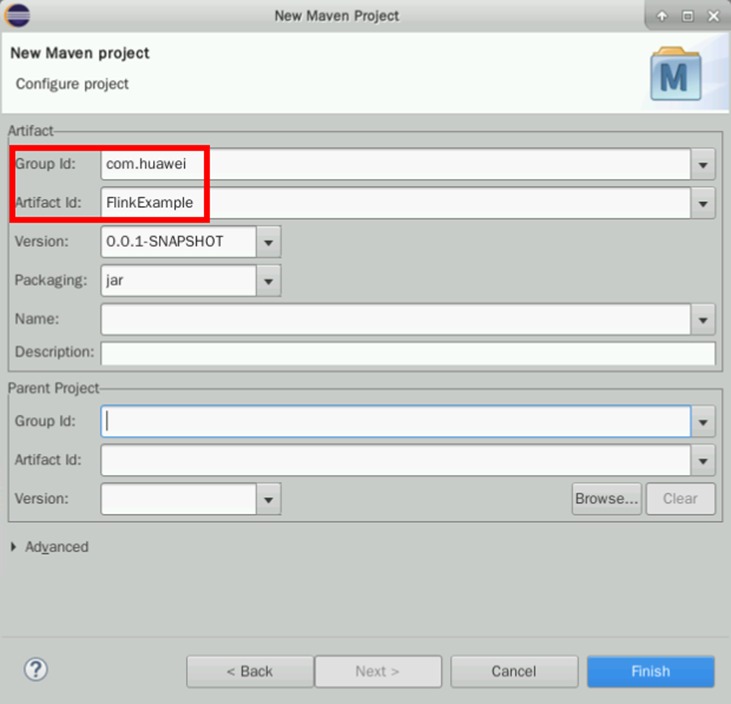Click the Browse... button
Viewport: 731px width, 704px height.
pos(606,498)
